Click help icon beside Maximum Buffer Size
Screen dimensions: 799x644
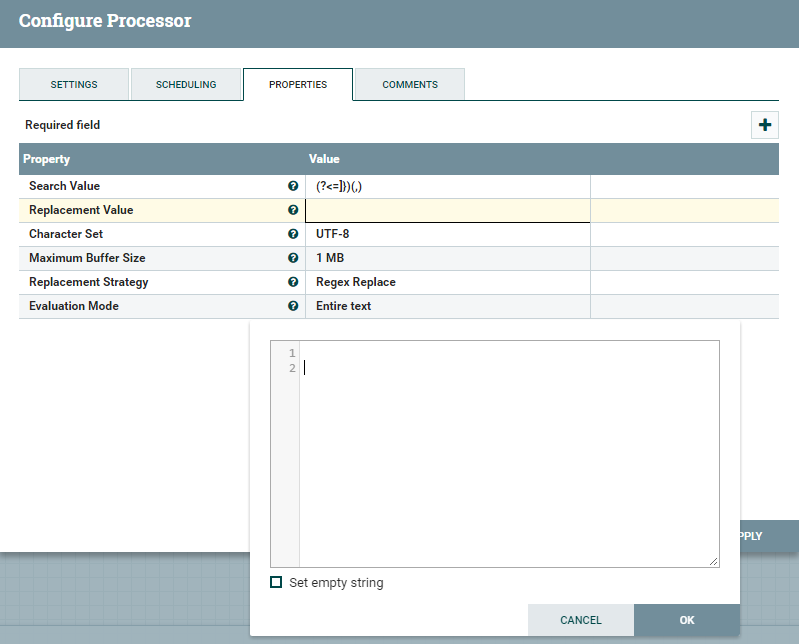(x=293, y=258)
